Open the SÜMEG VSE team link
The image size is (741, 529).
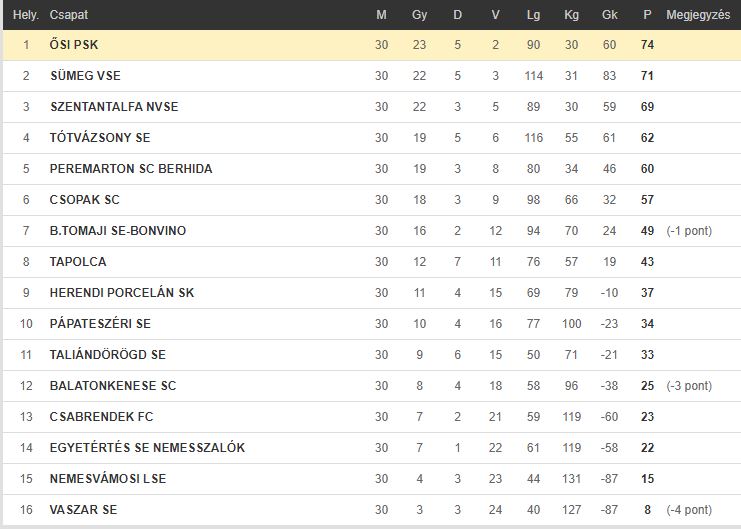tap(85, 76)
